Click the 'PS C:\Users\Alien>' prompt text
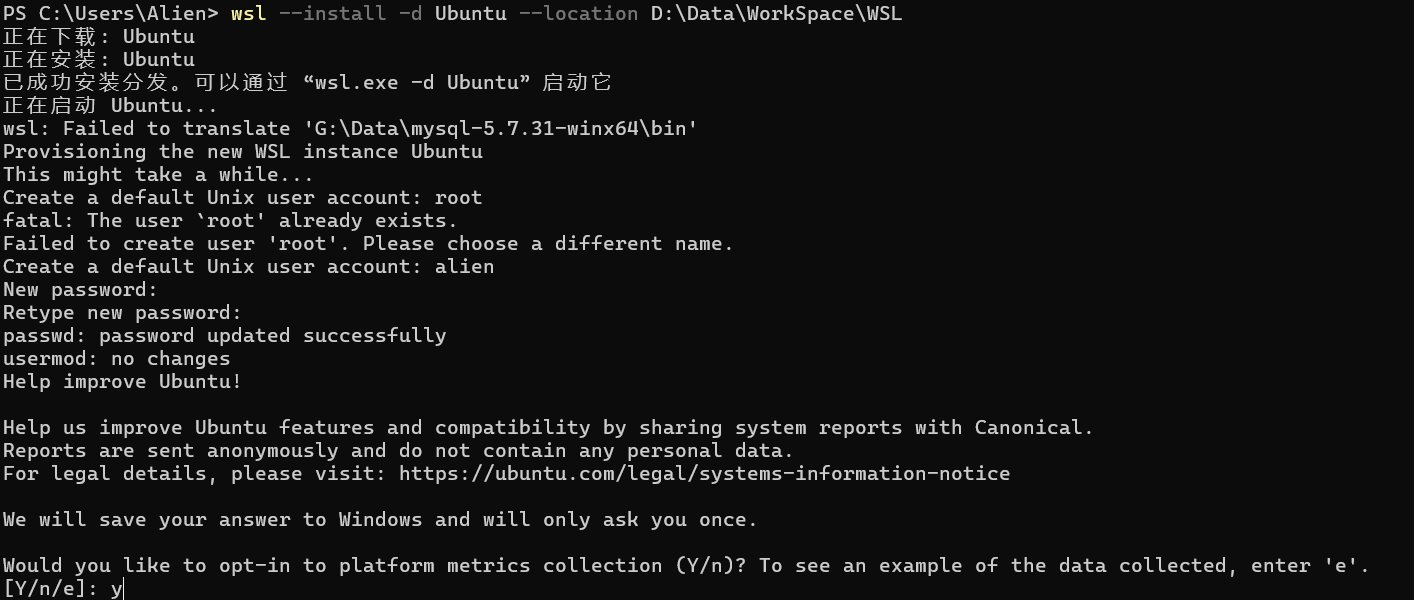 click(x=111, y=14)
